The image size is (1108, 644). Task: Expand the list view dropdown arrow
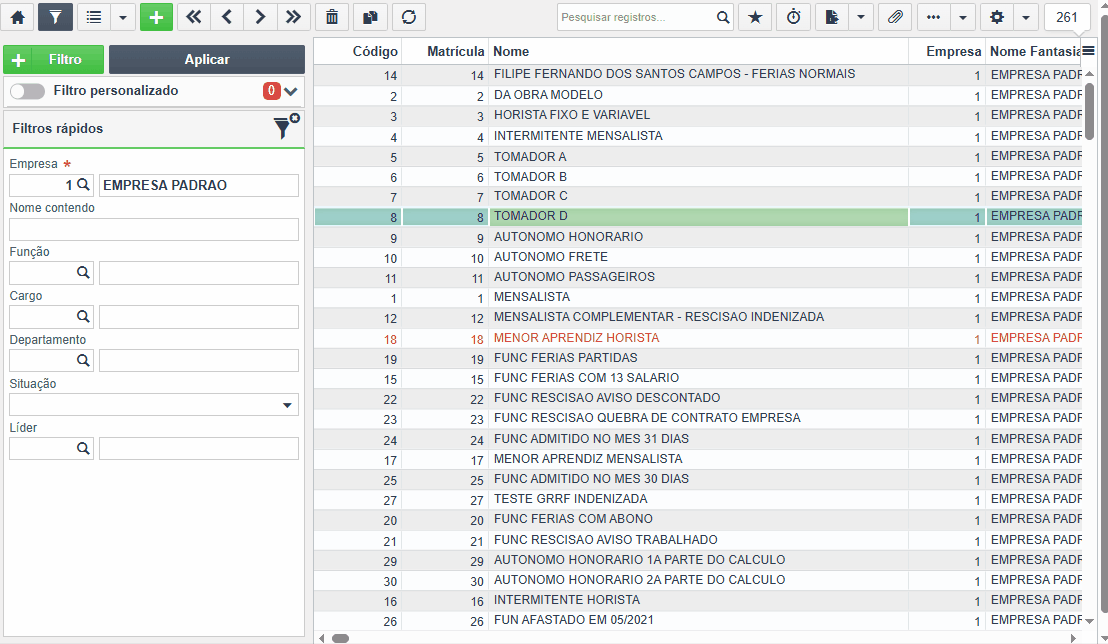click(x=123, y=17)
